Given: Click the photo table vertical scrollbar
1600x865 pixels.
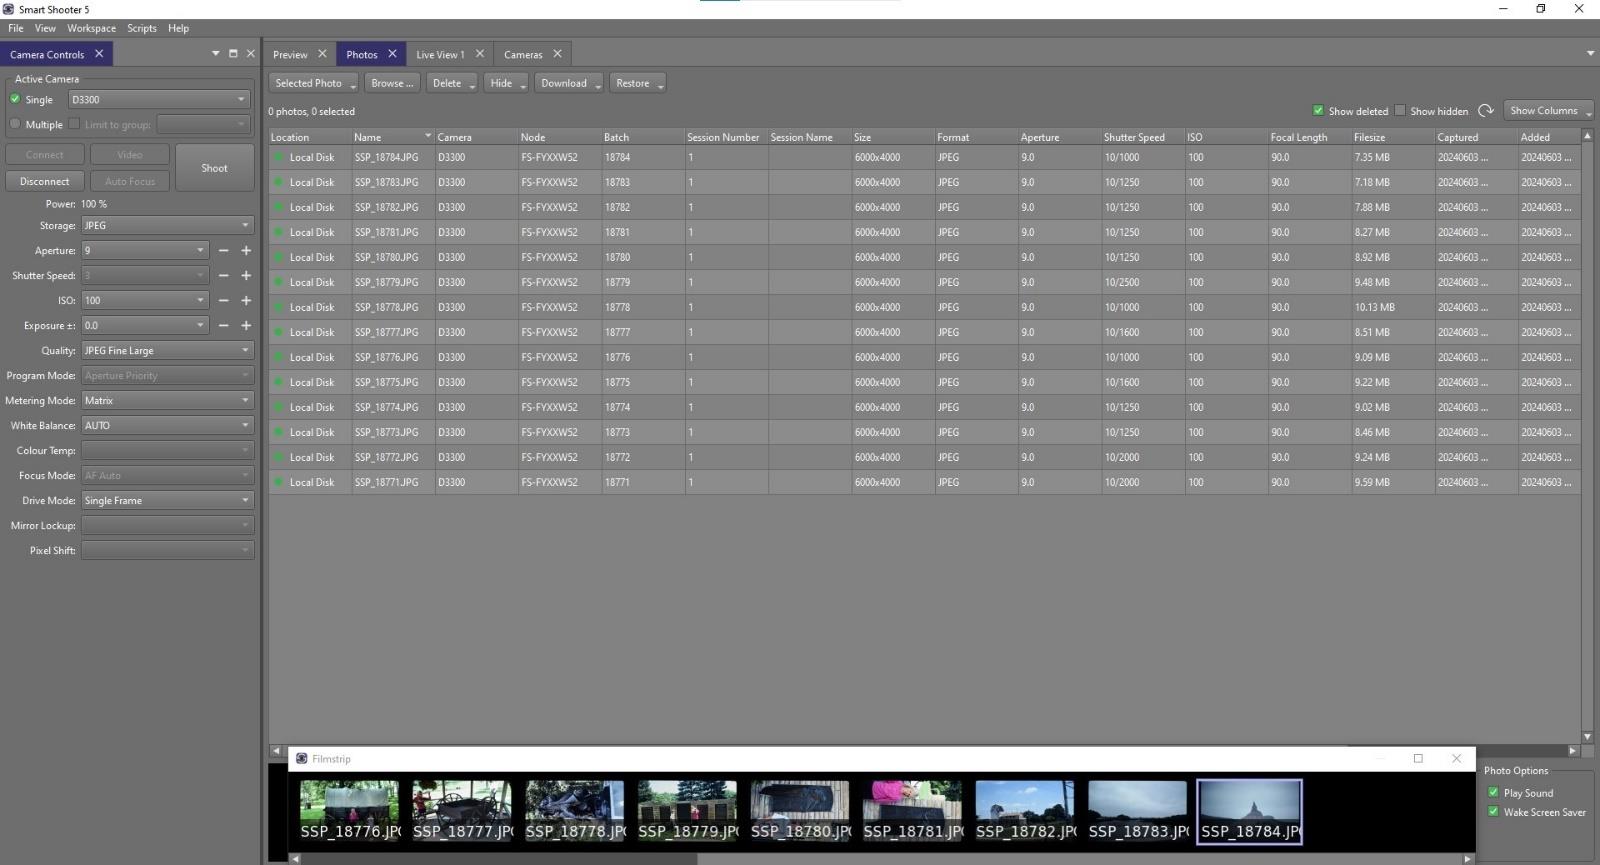Looking at the screenshot, I should click(x=1587, y=436).
